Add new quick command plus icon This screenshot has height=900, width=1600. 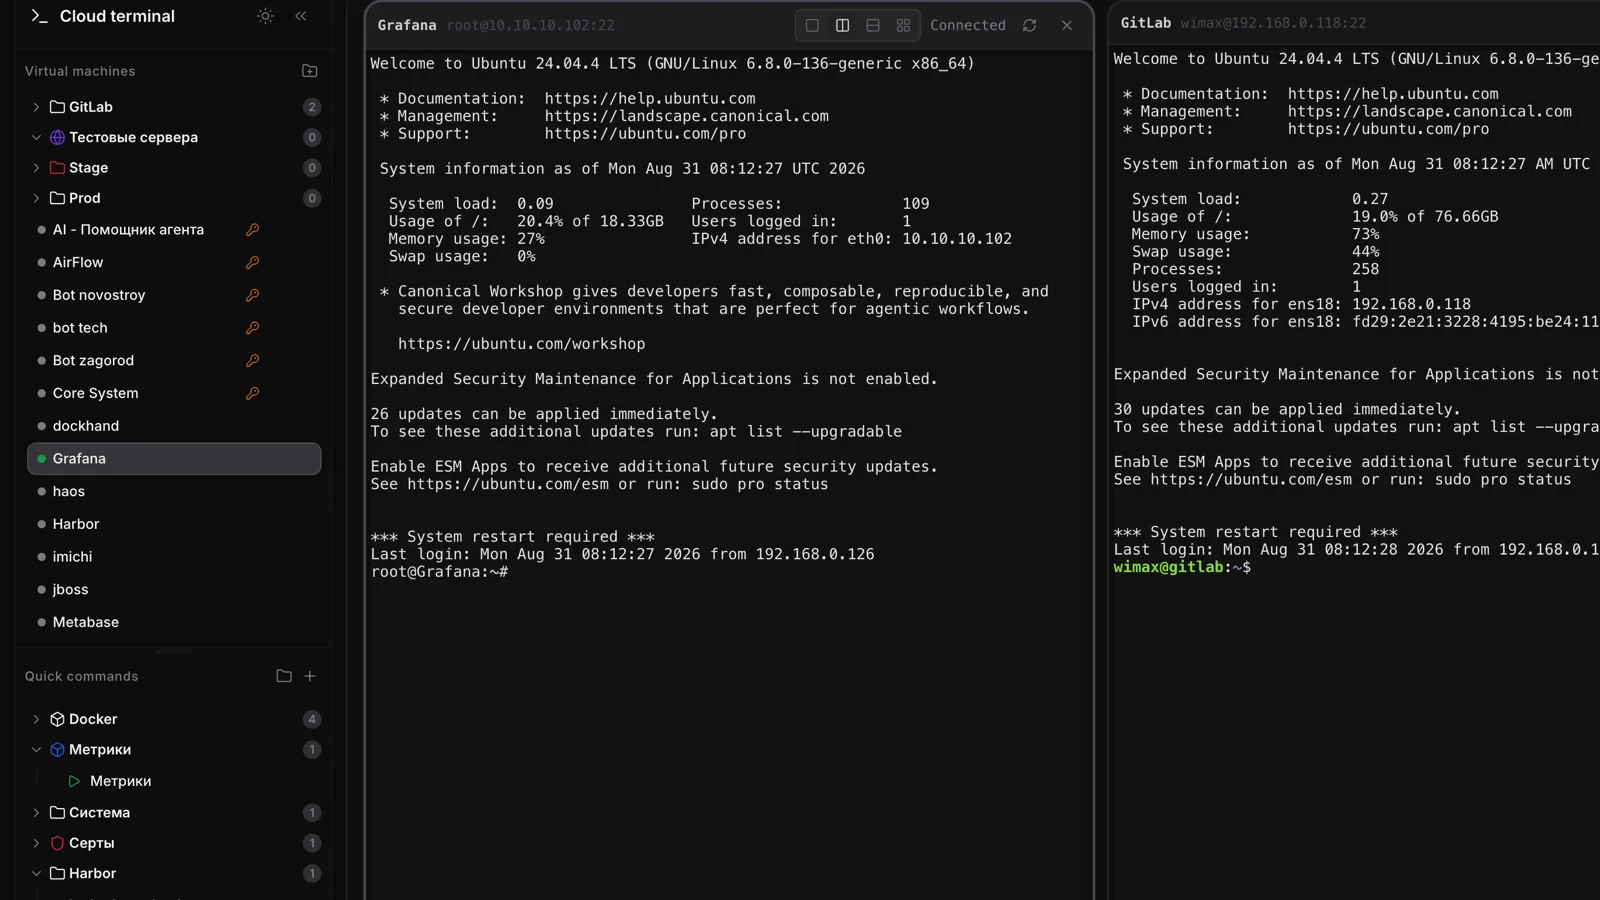pyautogui.click(x=310, y=676)
